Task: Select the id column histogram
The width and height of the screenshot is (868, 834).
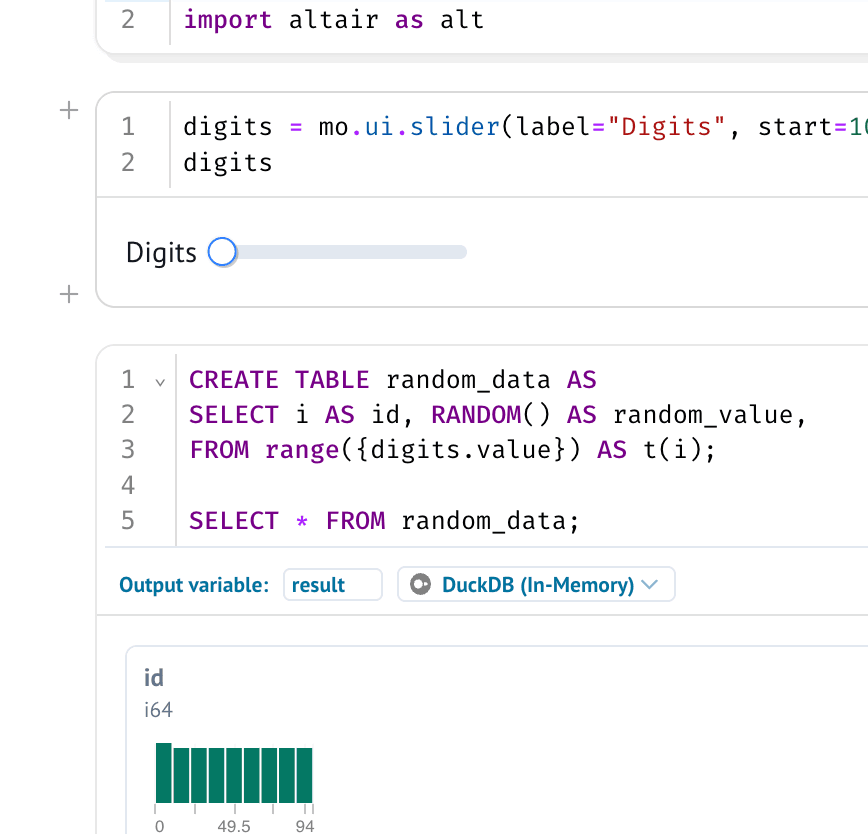Action: 235,770
